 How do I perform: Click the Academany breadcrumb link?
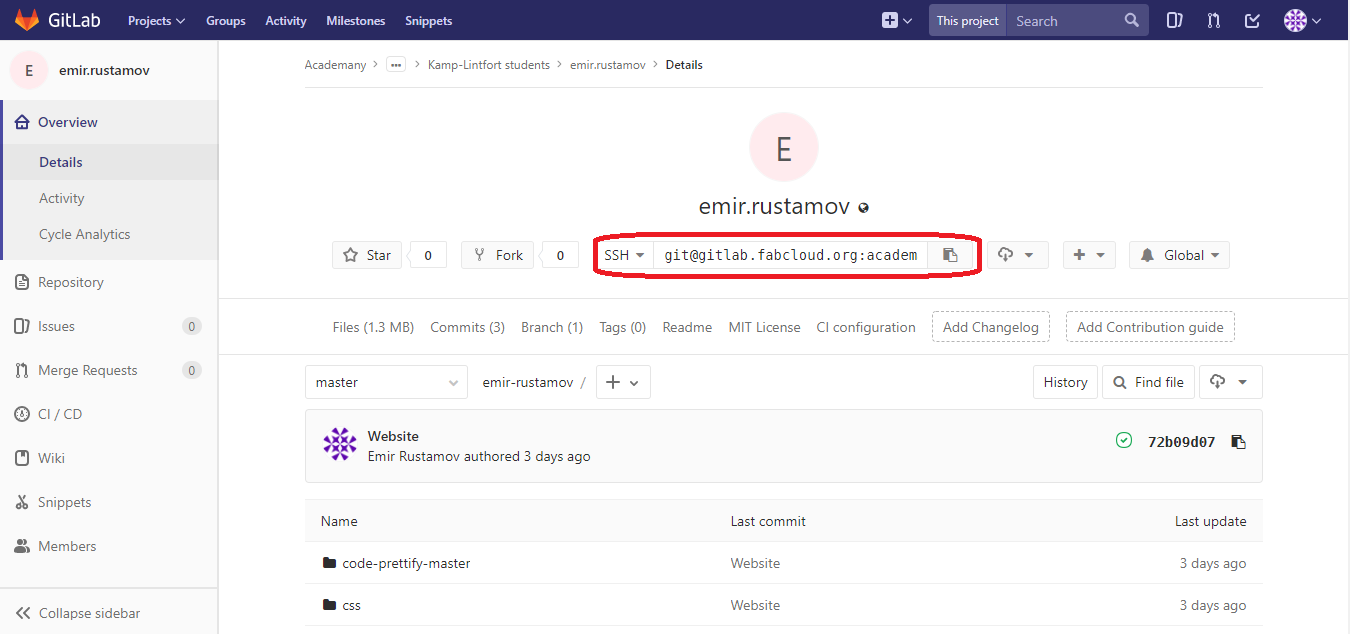tap(335, 65)
